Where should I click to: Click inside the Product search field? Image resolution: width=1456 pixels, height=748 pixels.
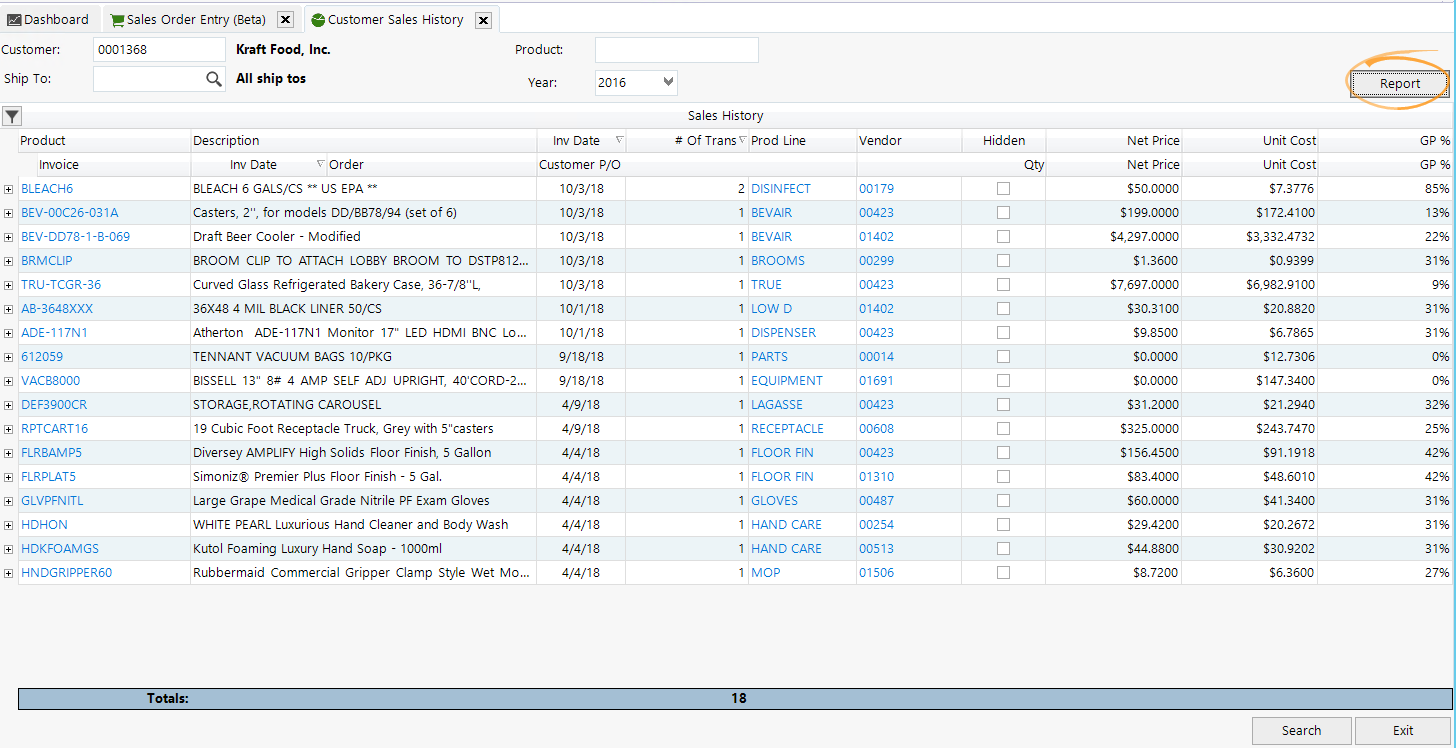tap(676, 49)
